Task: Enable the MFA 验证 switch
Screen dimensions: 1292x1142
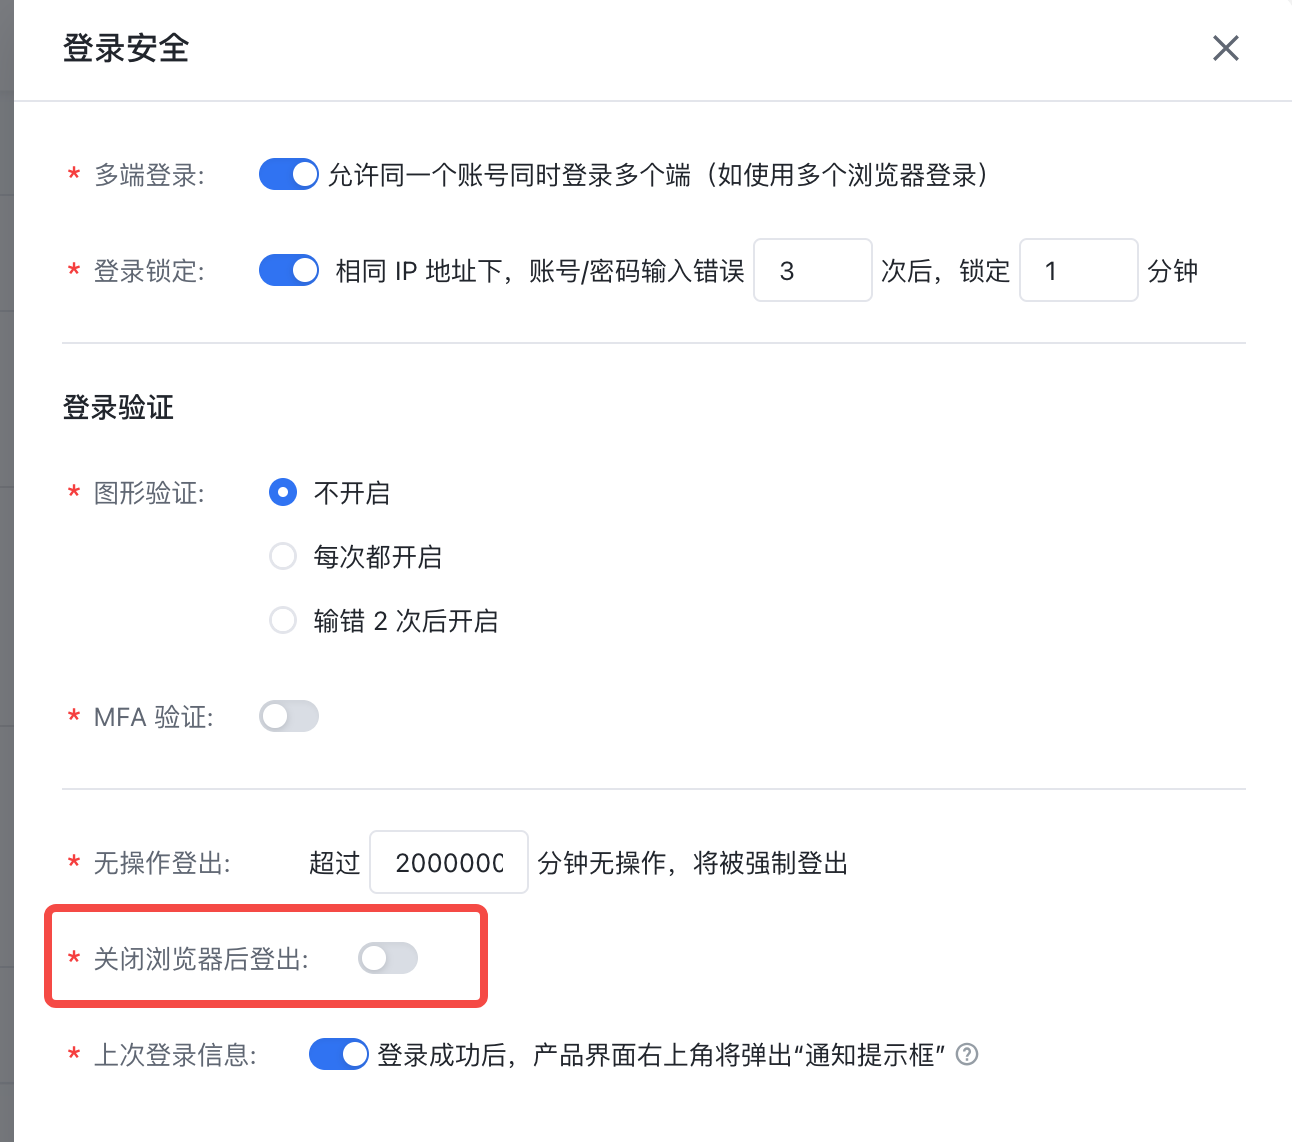Action: point(289,716)
